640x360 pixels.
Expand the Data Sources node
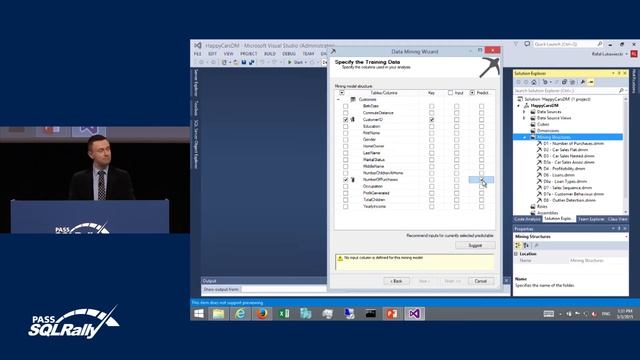(x=524, y=111)
